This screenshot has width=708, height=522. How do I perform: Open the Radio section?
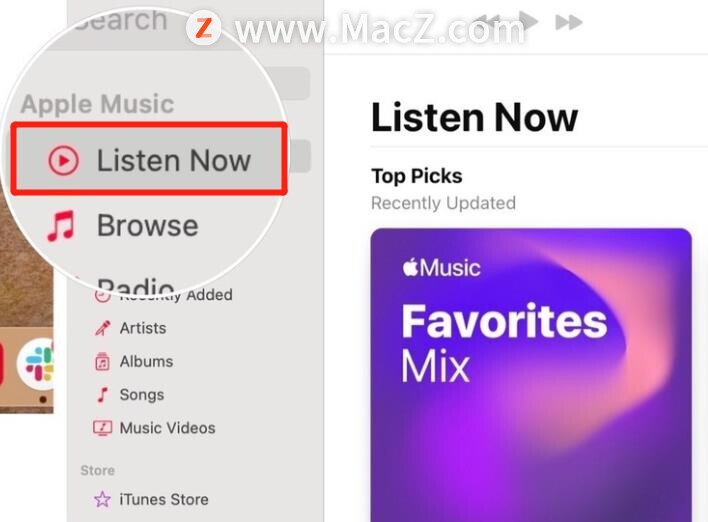click(x=136, y=285)
